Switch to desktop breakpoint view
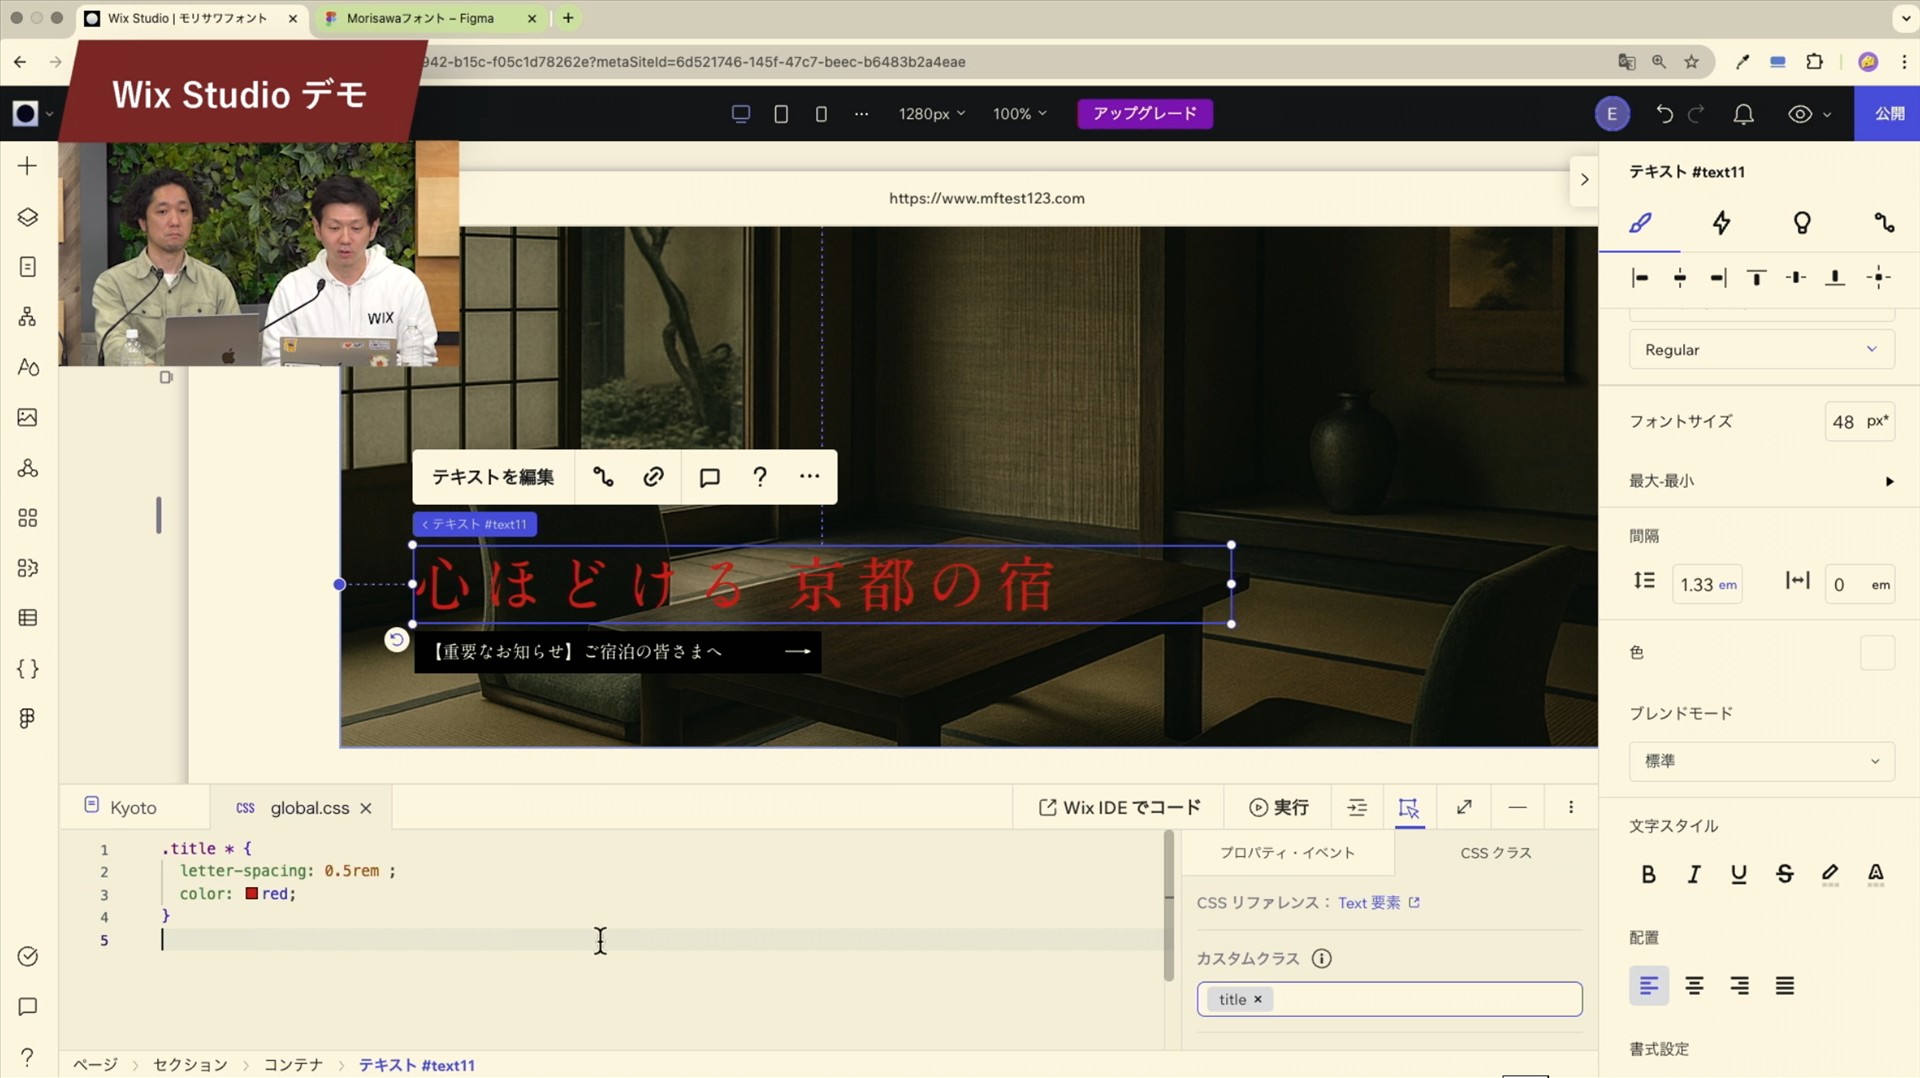Viewport: 1920px width, 1078px height. pos(741,114)
